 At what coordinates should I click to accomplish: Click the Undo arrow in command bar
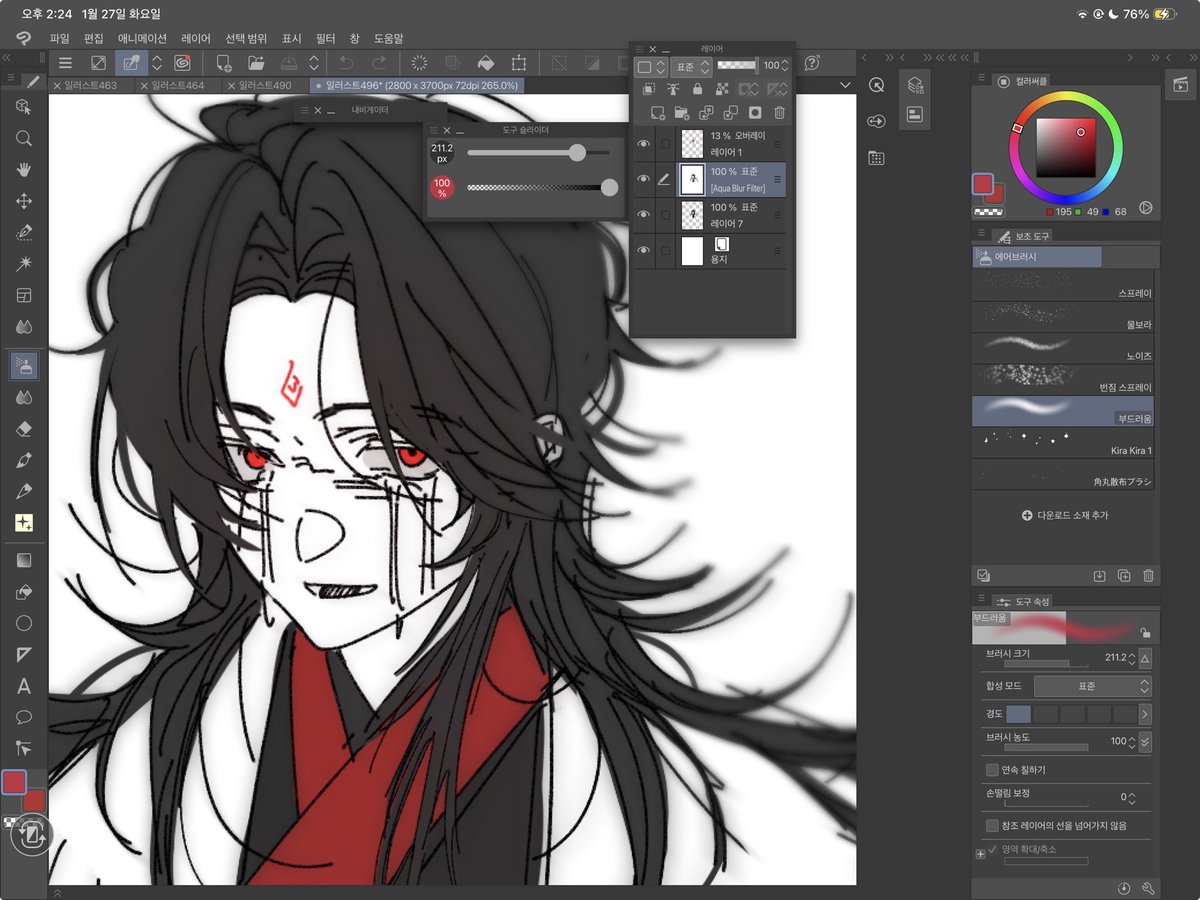pos(346,62)
